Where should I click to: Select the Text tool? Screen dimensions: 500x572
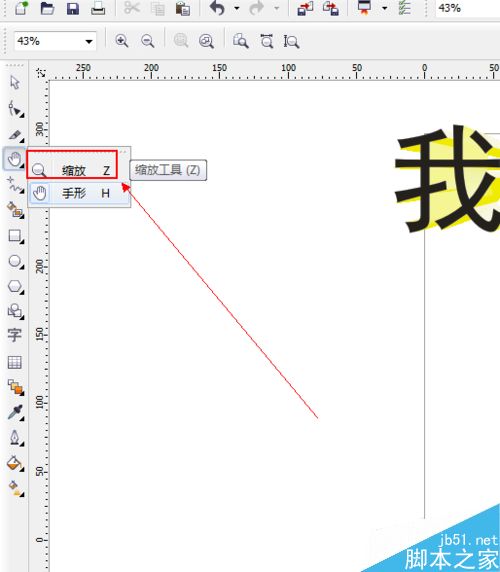(15, 335)
